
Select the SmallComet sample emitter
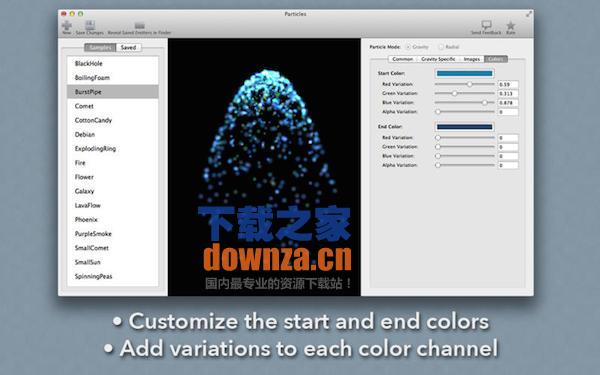(x=113, y=248)
